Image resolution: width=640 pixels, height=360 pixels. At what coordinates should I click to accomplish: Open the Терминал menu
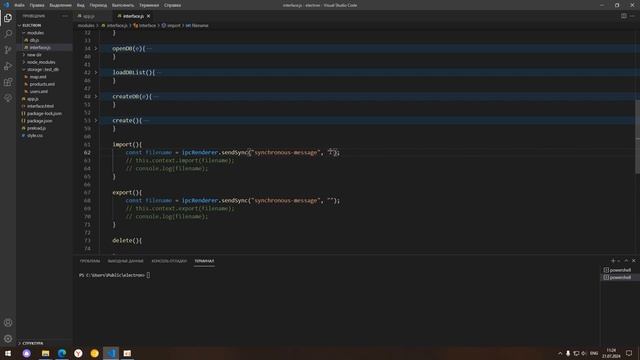(149, 5)
